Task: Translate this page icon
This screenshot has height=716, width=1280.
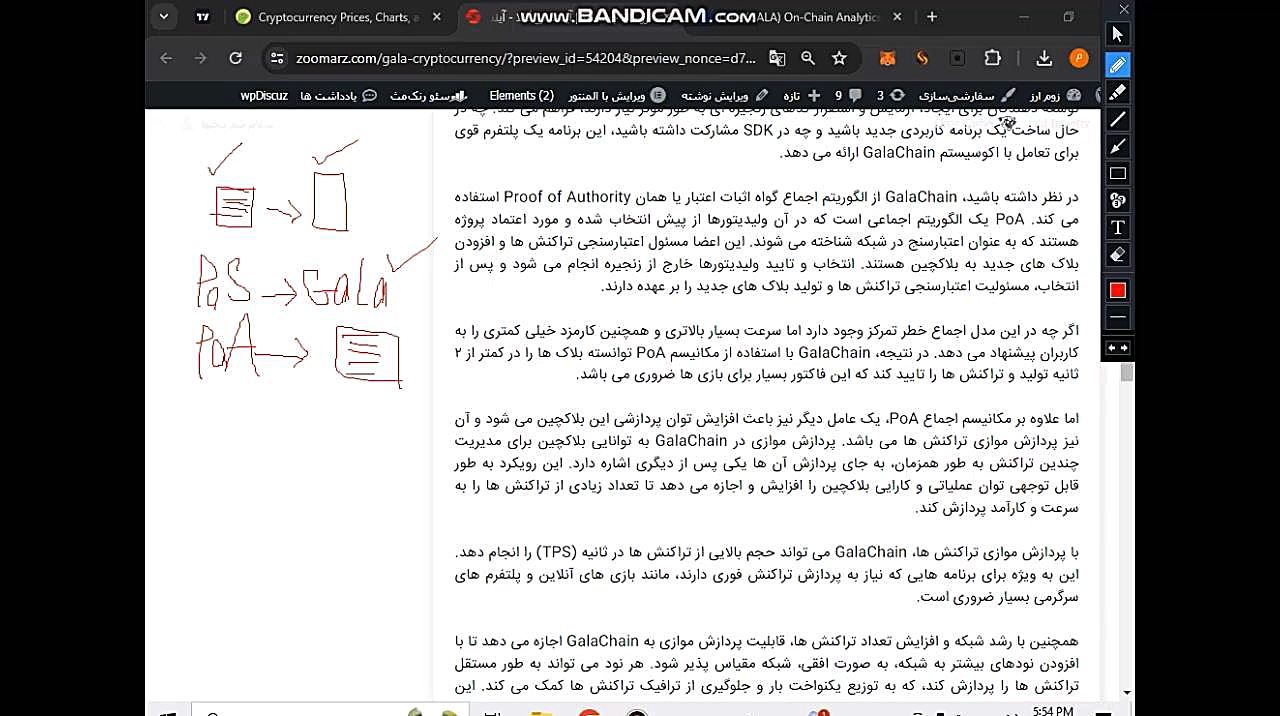Action: click(777, 58)
